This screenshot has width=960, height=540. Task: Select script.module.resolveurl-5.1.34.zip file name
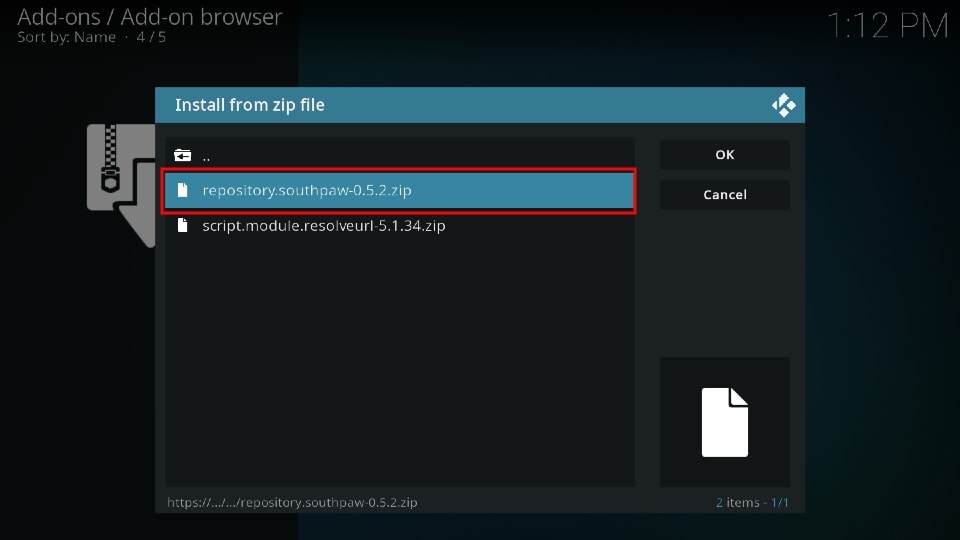323,226
